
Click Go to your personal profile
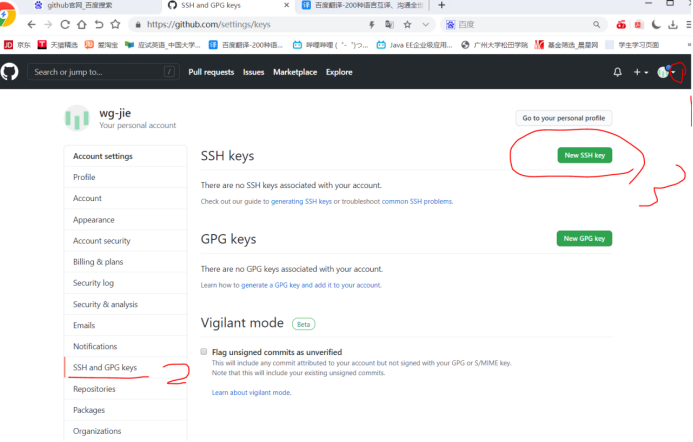(x=564, y=118)
